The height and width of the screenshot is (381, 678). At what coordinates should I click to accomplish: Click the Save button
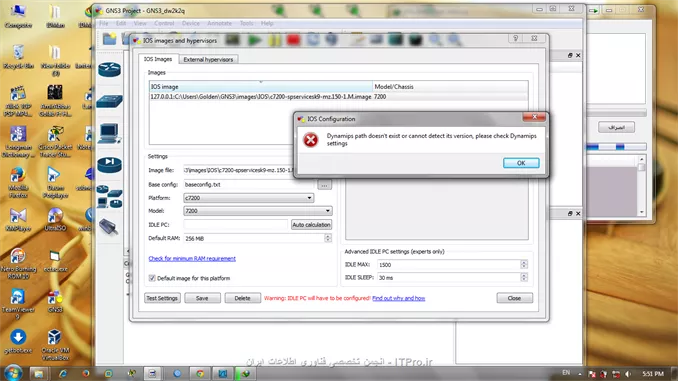[x=202, y=298]
